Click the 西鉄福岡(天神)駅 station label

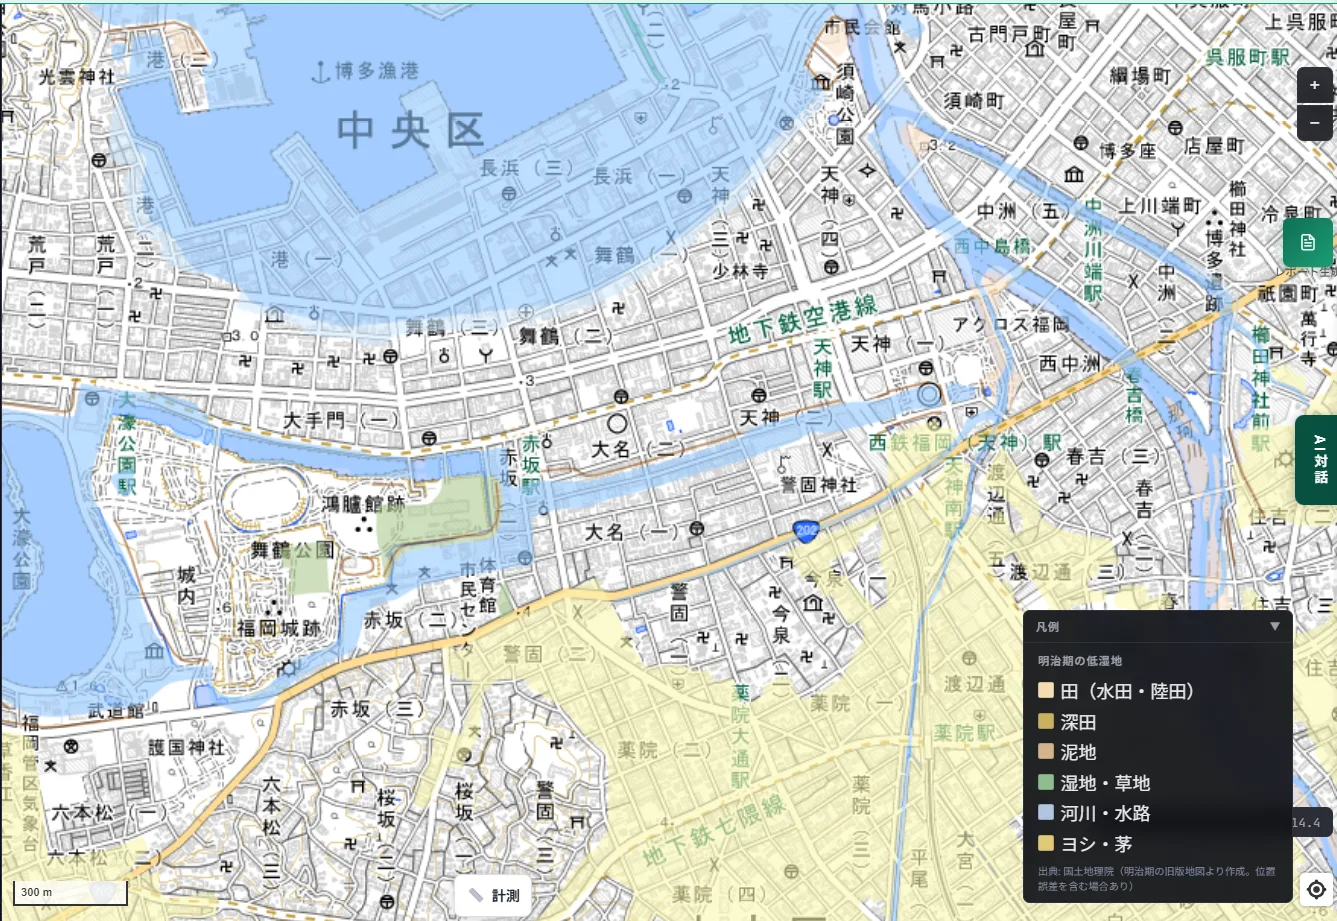tap(965, 442)
